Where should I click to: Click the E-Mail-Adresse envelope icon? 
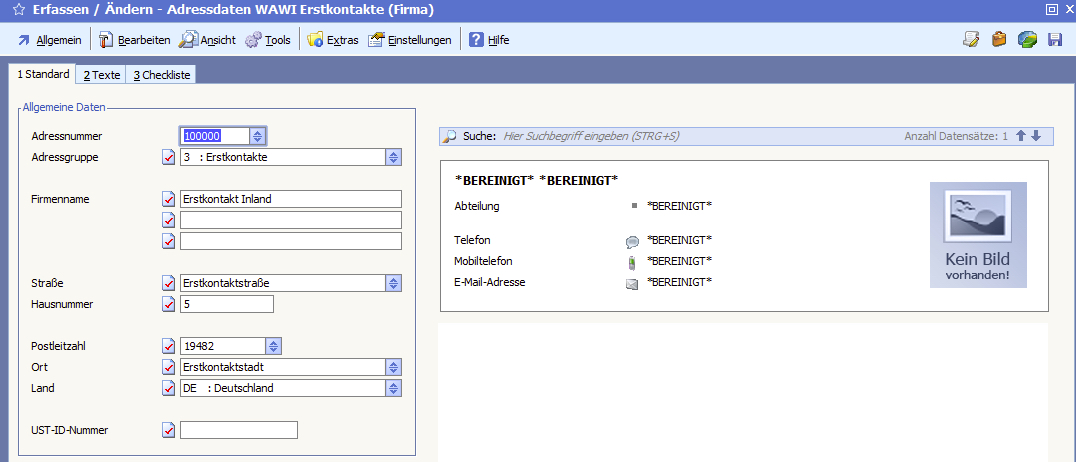point(632,283)
